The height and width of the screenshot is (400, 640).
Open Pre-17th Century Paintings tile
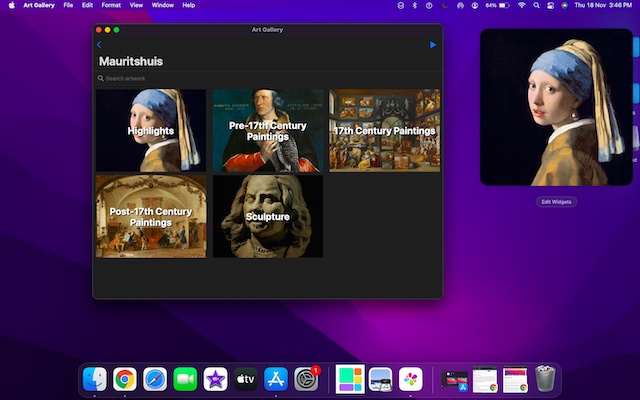tap(268, 131)
